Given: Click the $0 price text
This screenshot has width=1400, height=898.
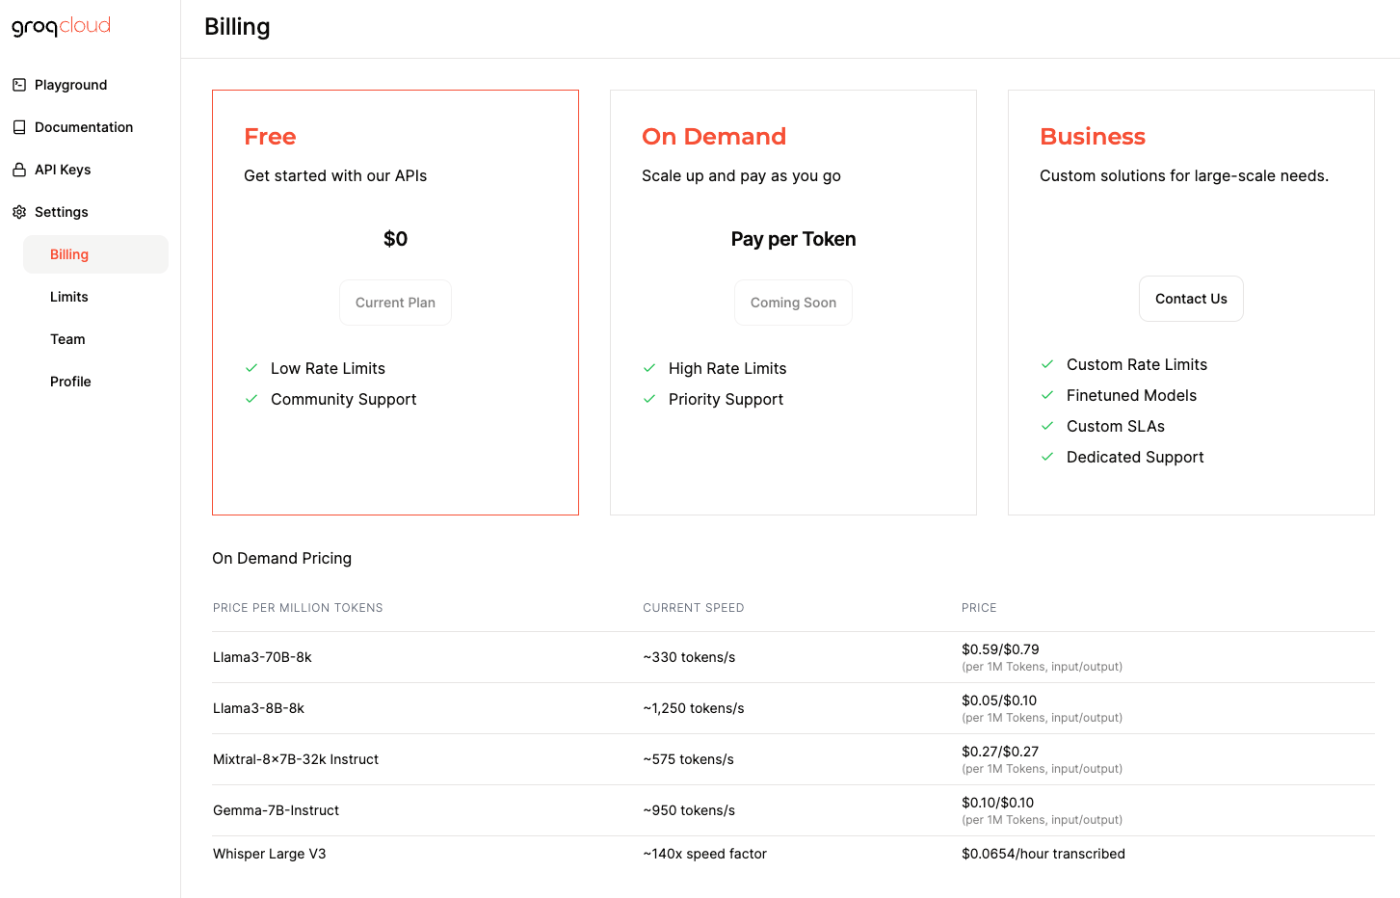Looking at the screenshot, I should click(395, 239).
